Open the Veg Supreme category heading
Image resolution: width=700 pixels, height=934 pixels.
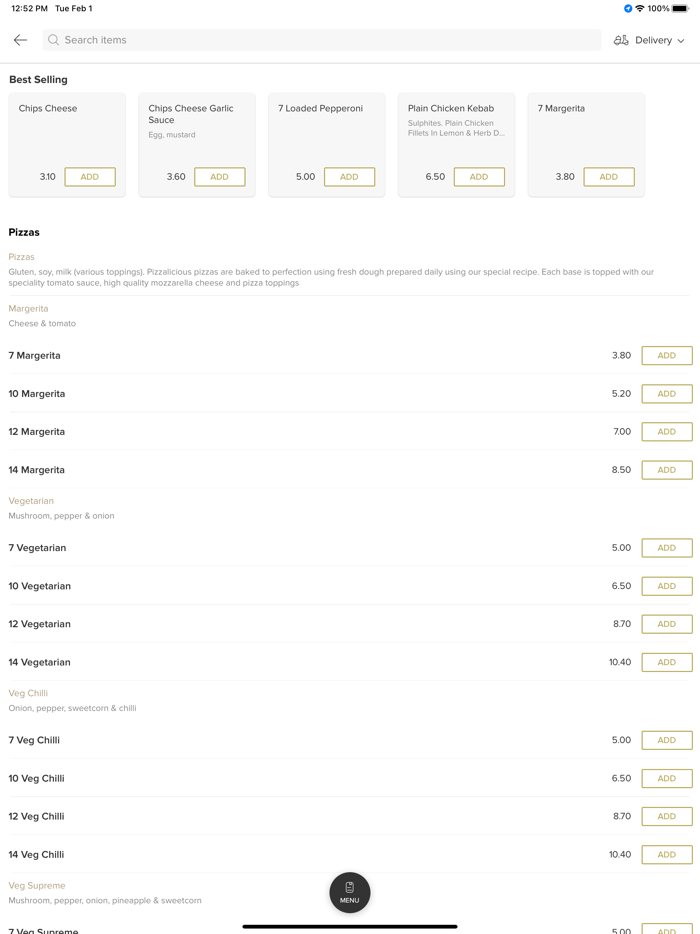tap(37, 886)
